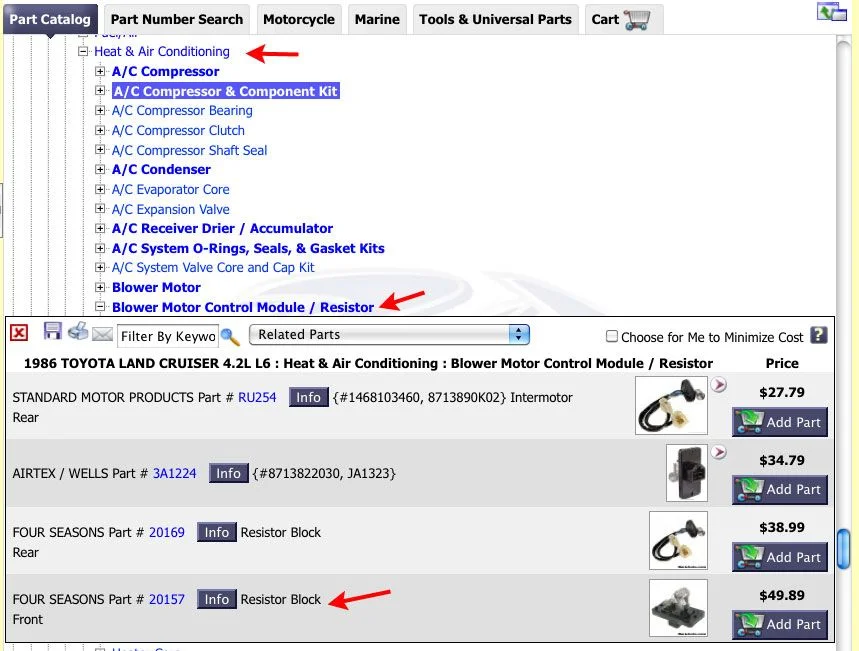Expand the A/C Compressor Clutch node
Screen dimensions: 859x651
click(100, 130)
